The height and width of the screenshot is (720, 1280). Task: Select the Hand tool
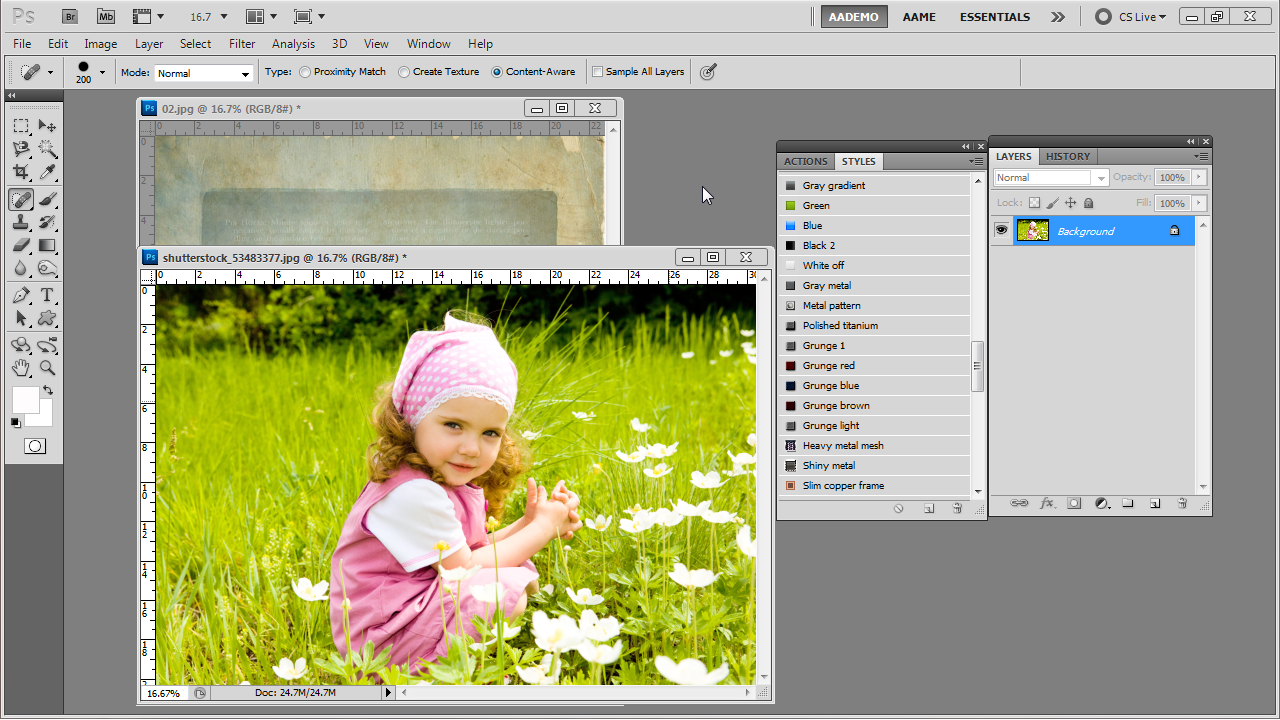(21, 368)
